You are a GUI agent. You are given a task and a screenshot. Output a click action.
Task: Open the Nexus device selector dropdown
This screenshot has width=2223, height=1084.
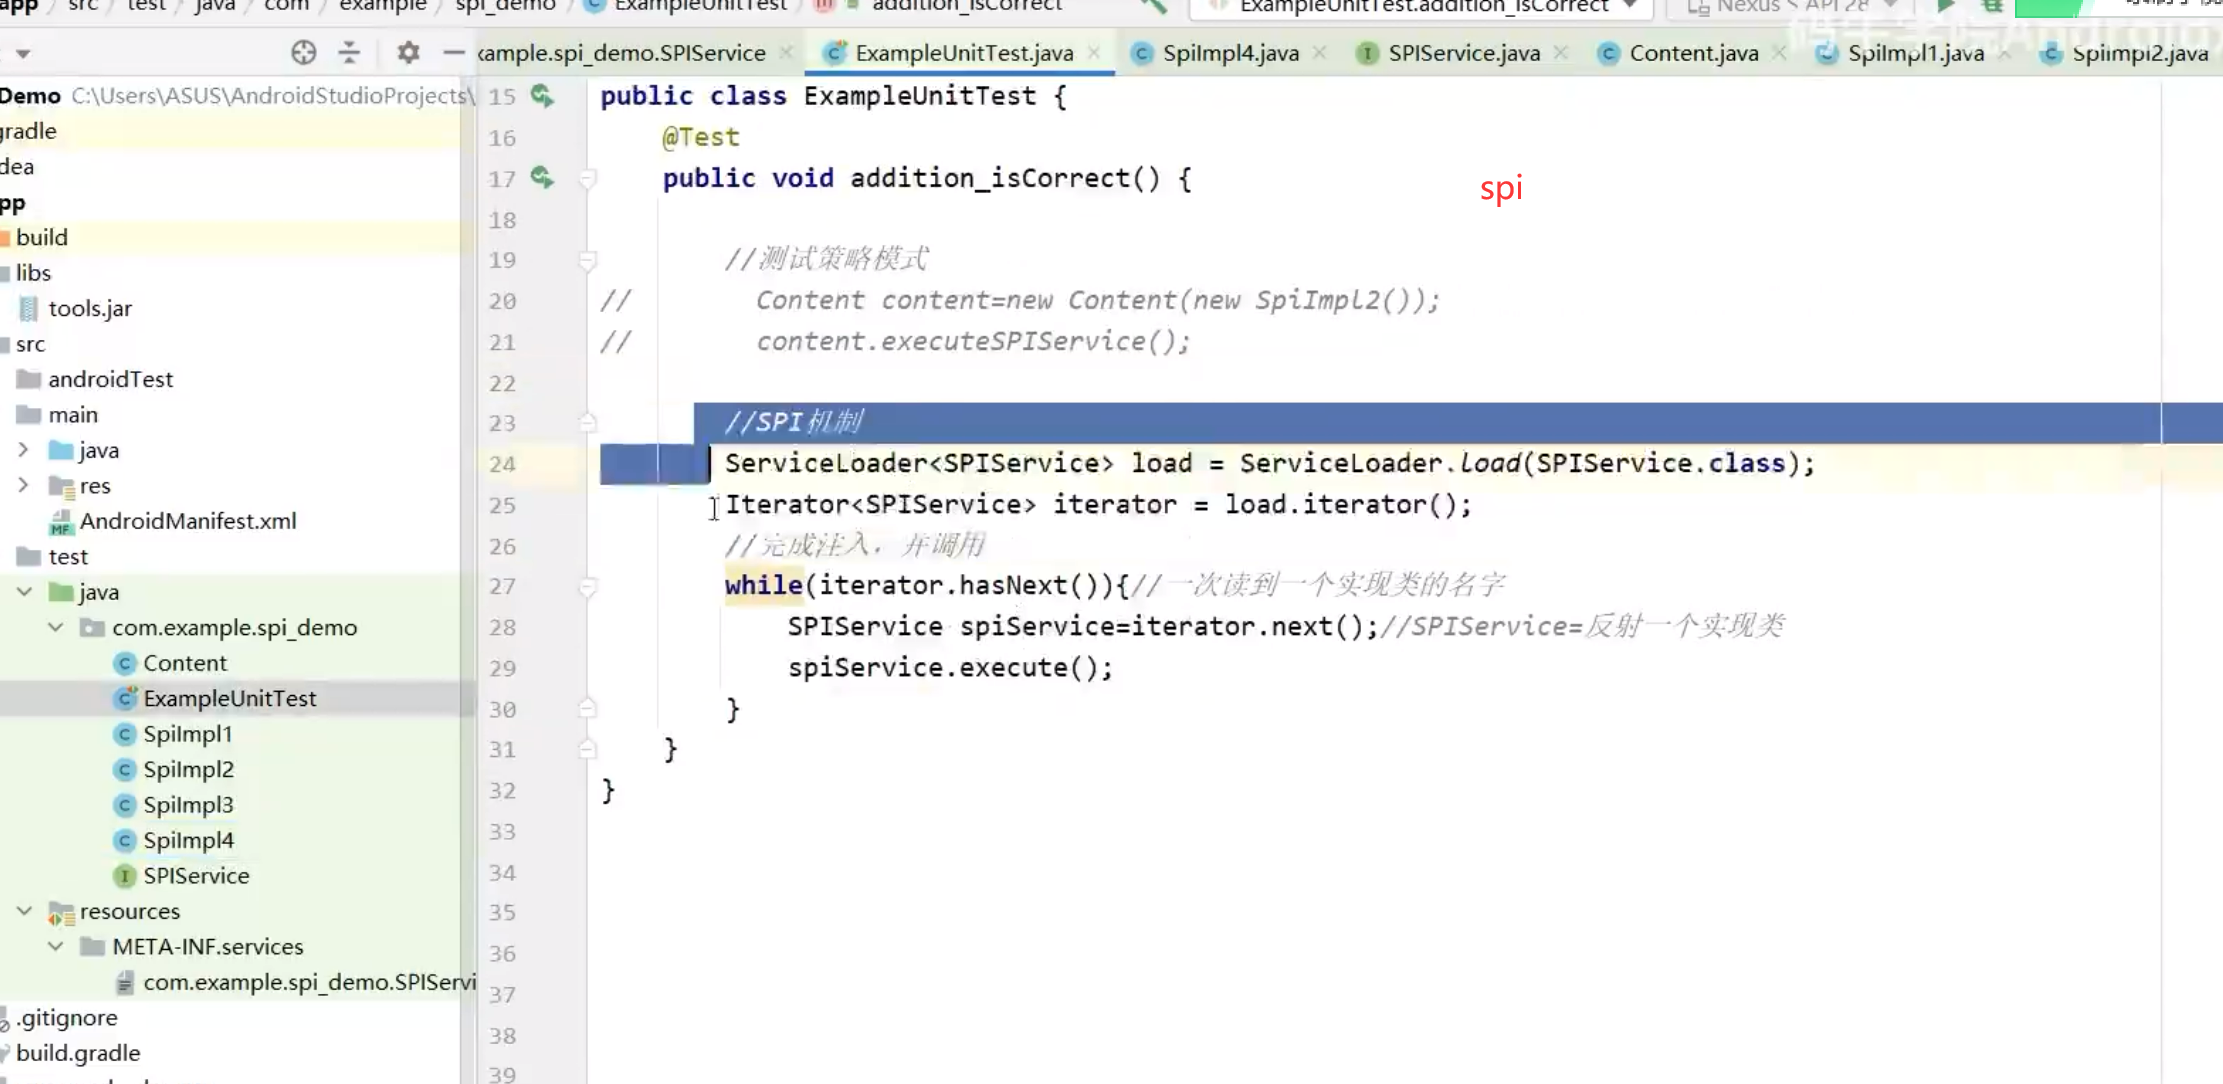coord(1791,6)
